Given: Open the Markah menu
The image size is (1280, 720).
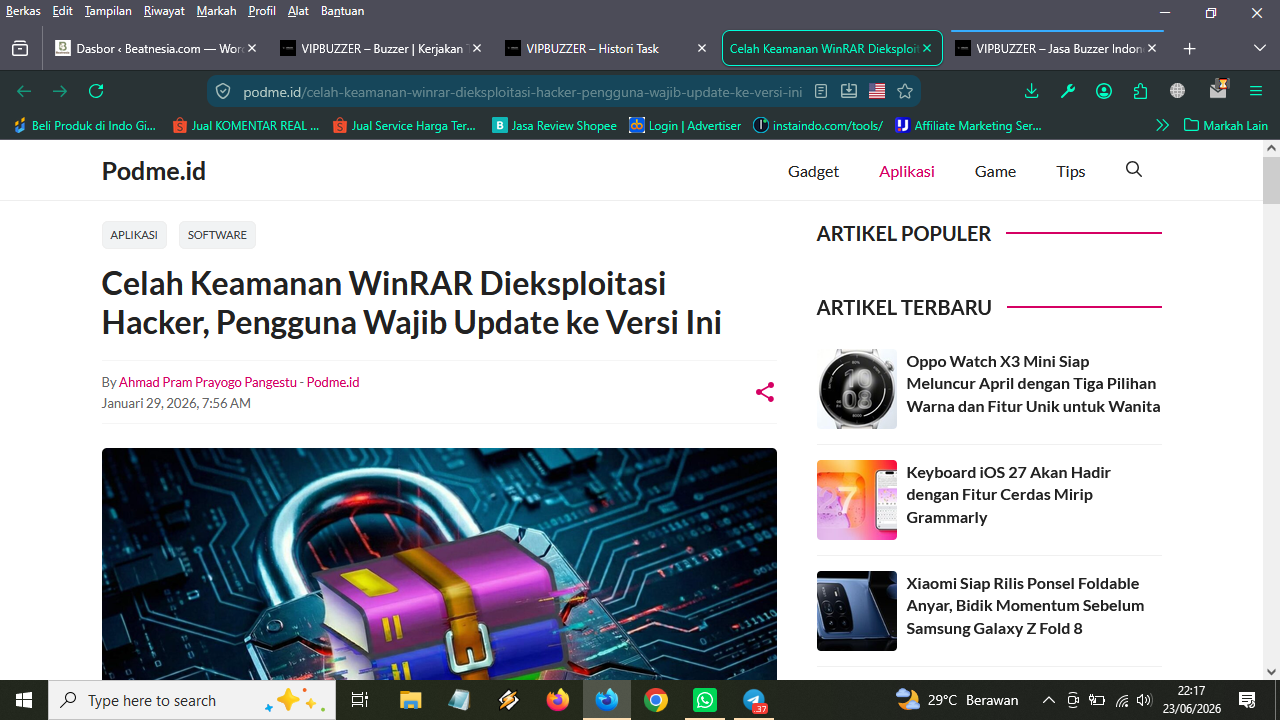Looking at the screenshot, I should [x=216, y=11].
